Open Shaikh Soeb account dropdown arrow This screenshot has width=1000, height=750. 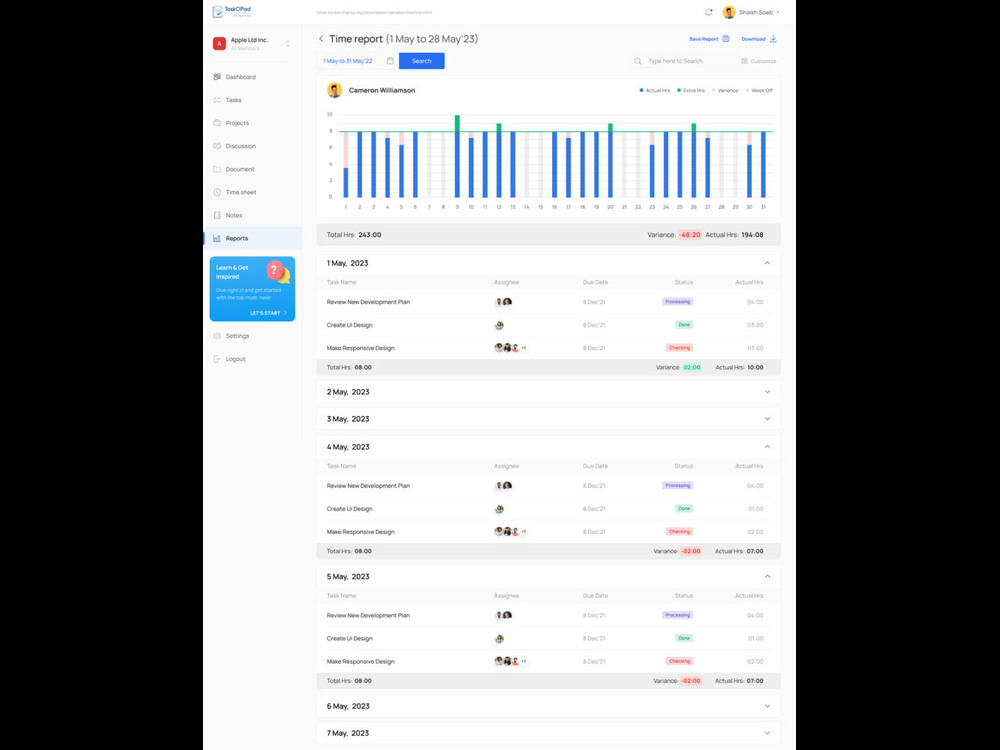pos(778,12)
